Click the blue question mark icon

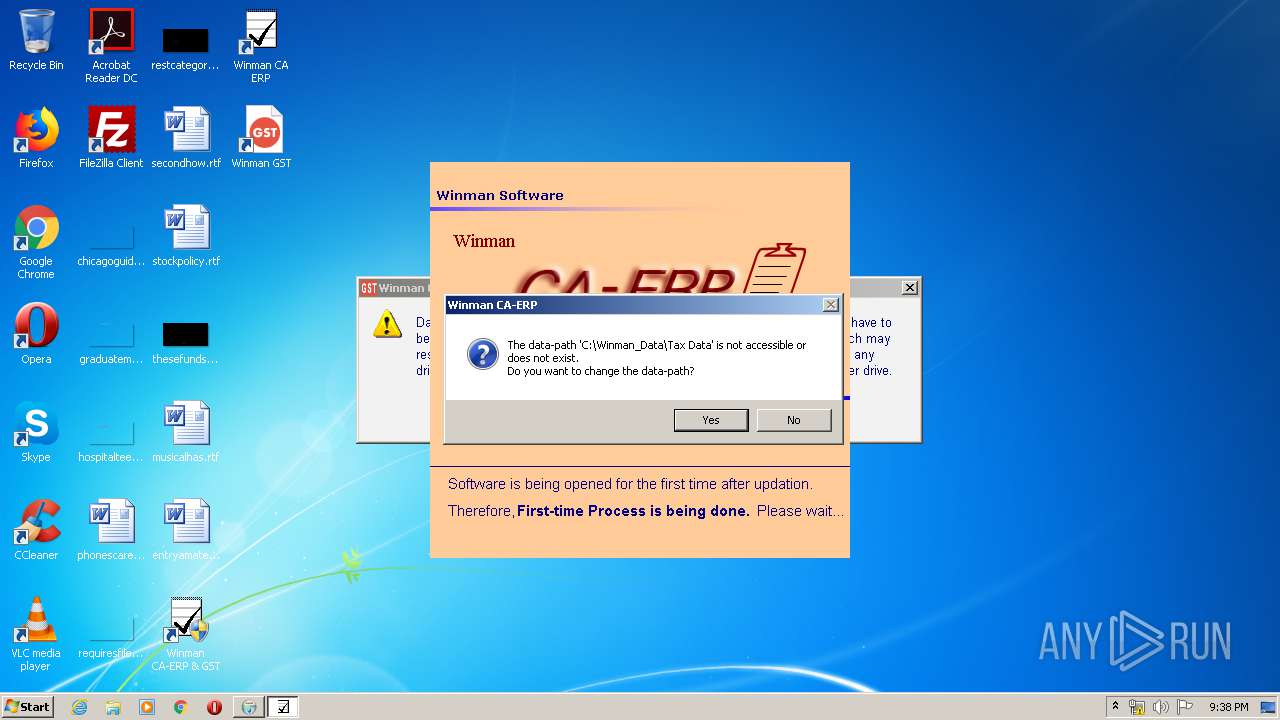coord(483,354)
